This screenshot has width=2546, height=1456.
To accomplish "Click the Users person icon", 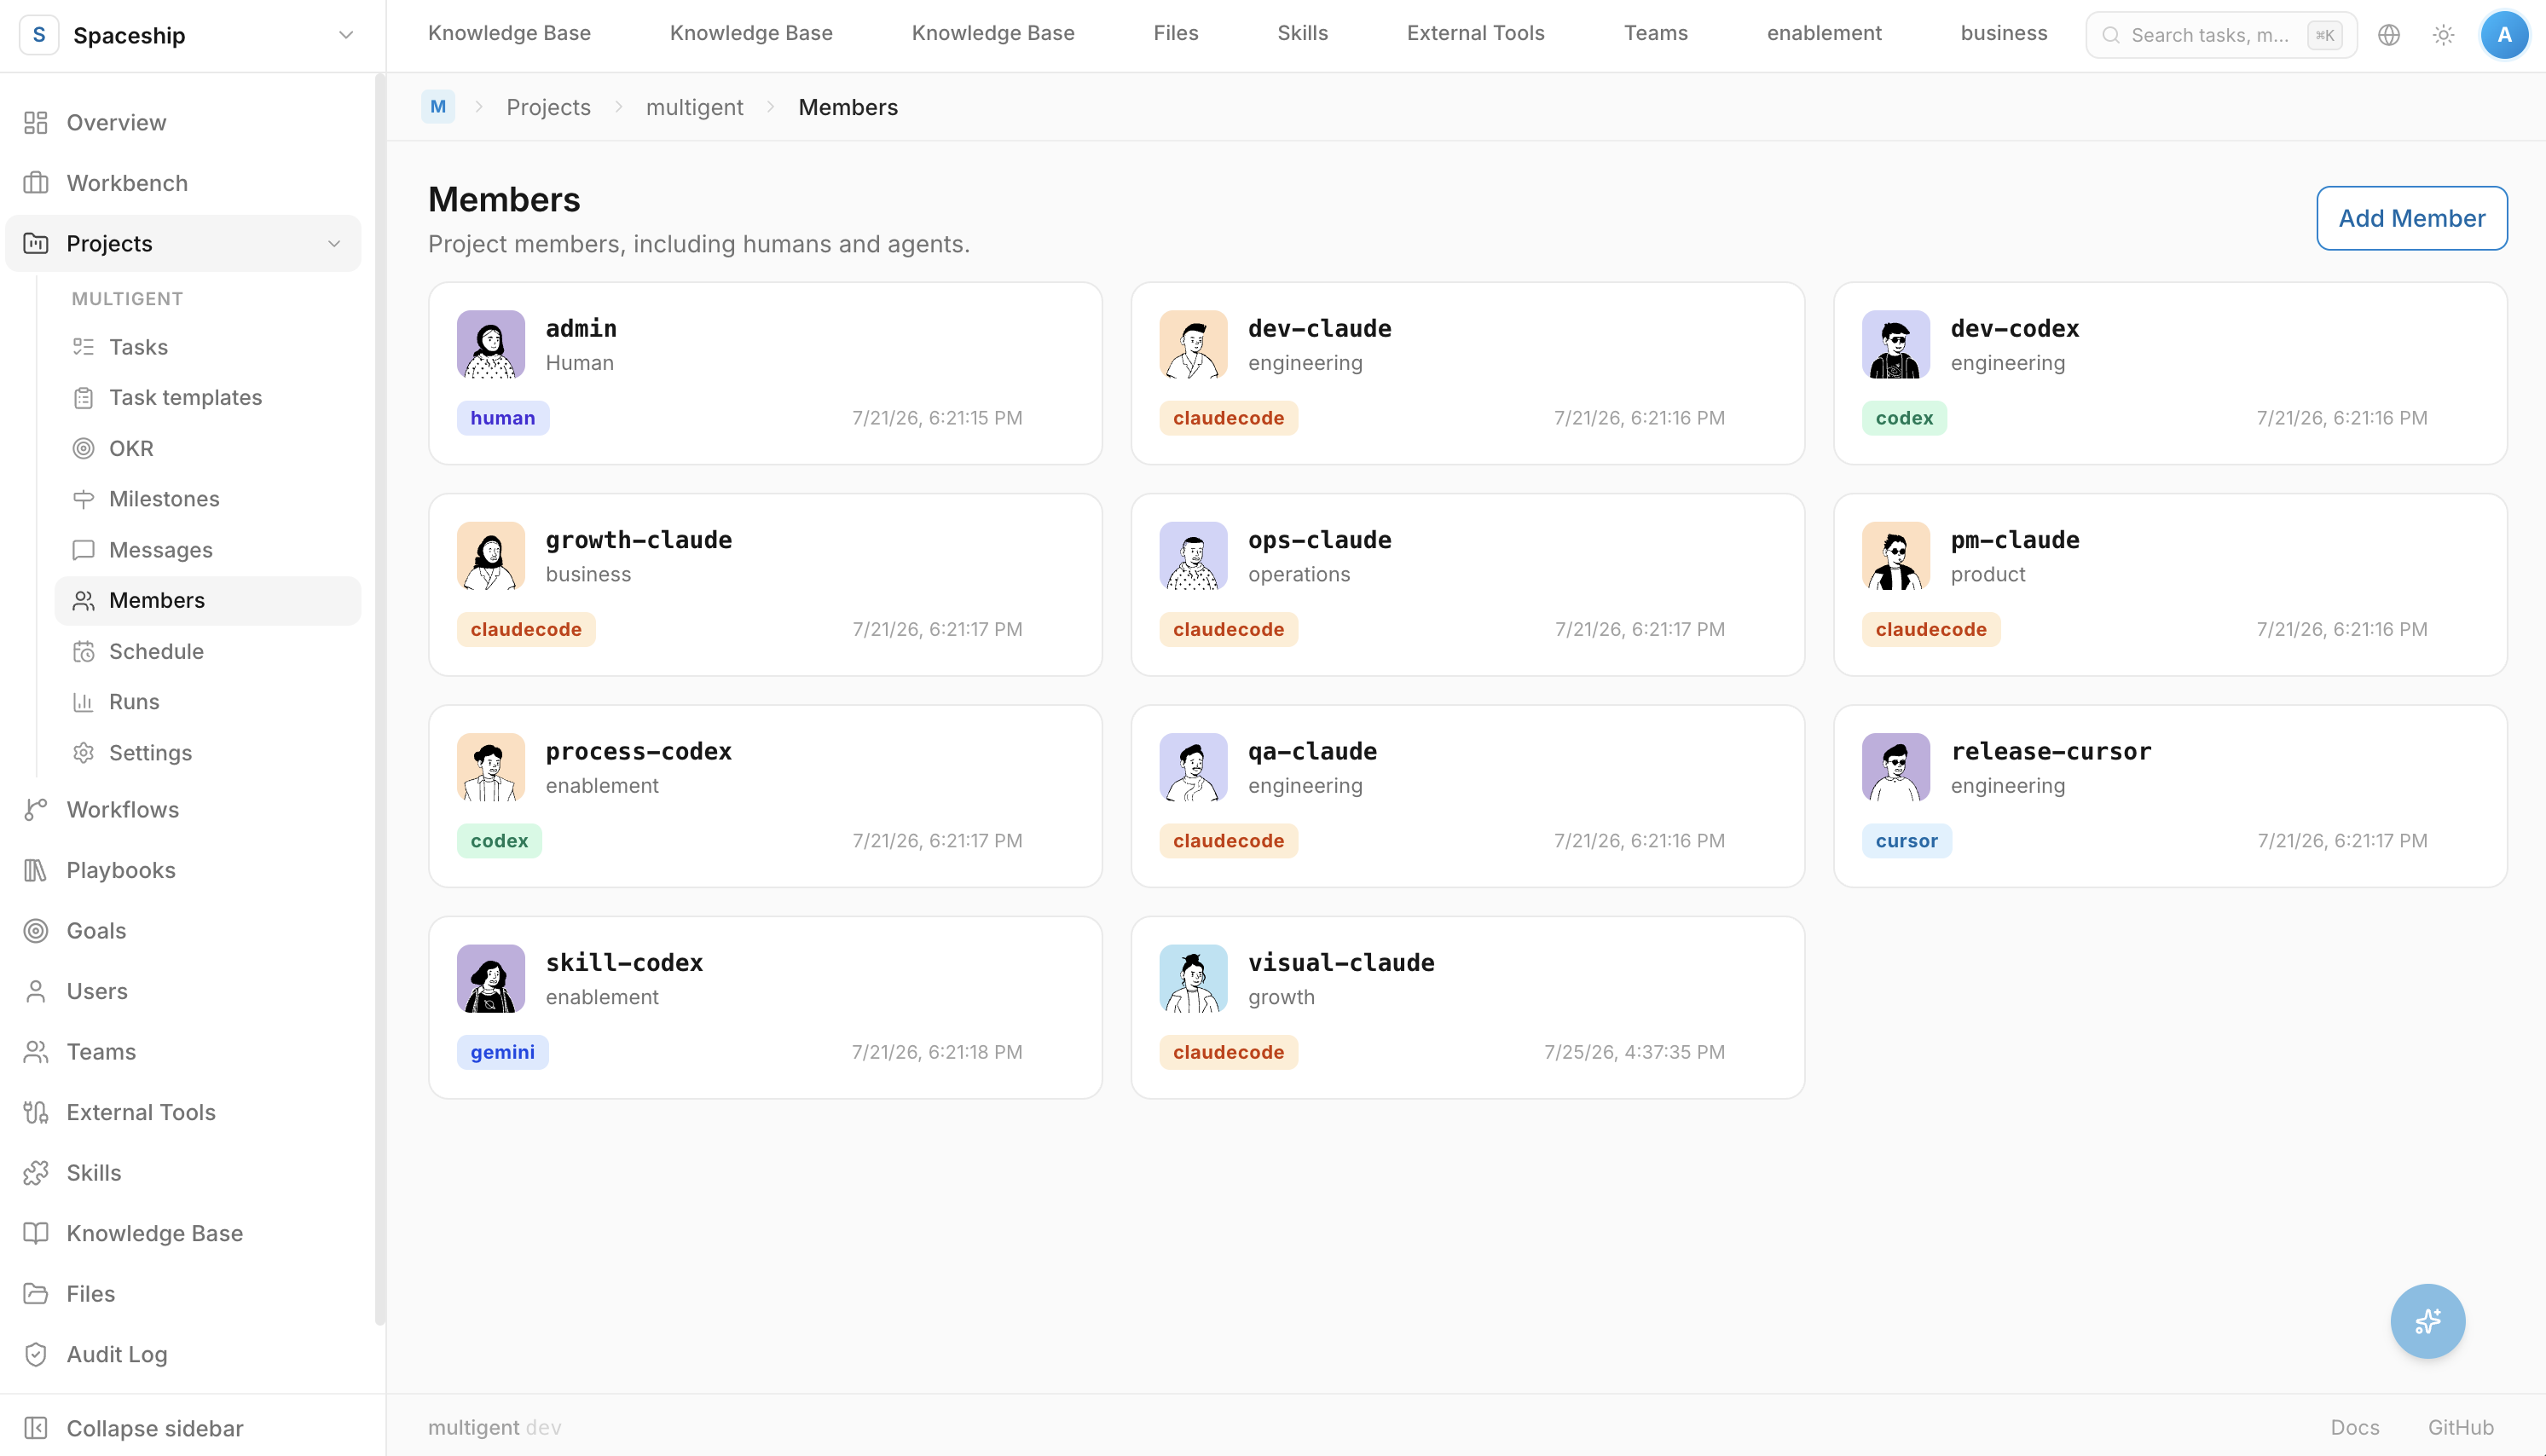I will (x=36, y=991).
